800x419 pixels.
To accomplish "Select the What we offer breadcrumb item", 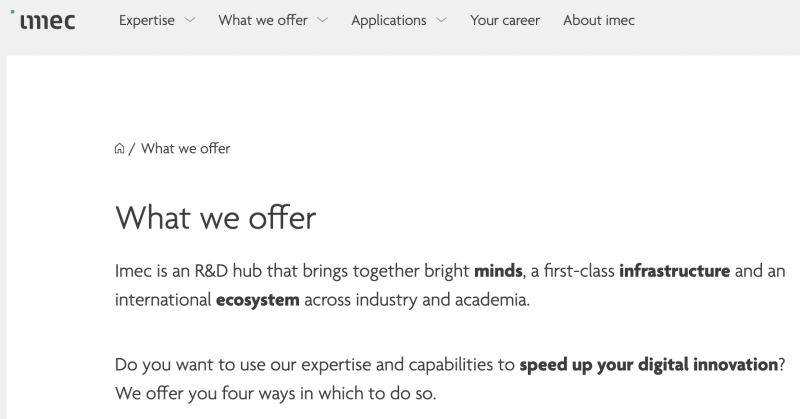I will pos(186,149).
